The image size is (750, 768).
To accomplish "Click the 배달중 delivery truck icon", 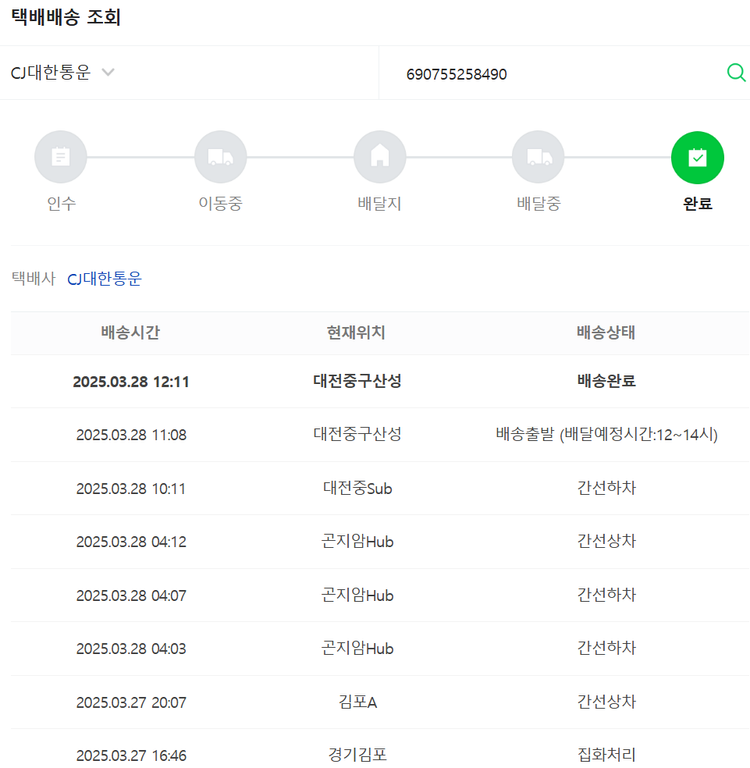I will 538,157.
